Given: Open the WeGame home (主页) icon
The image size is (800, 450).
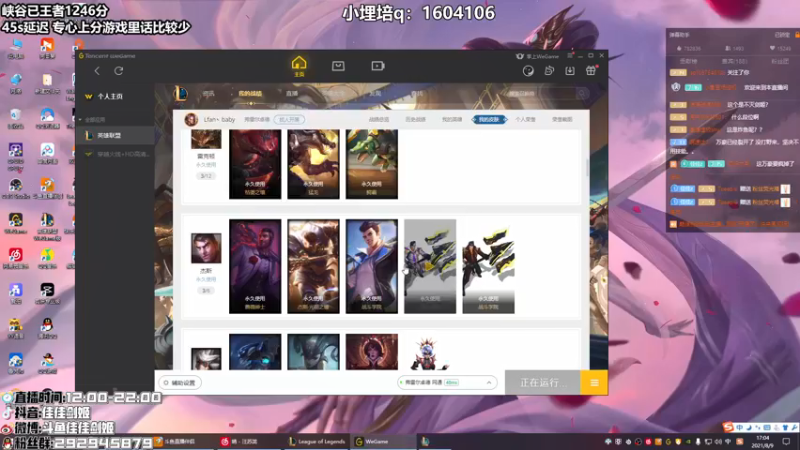Looking at the screenshot, I should click(299, 66).
